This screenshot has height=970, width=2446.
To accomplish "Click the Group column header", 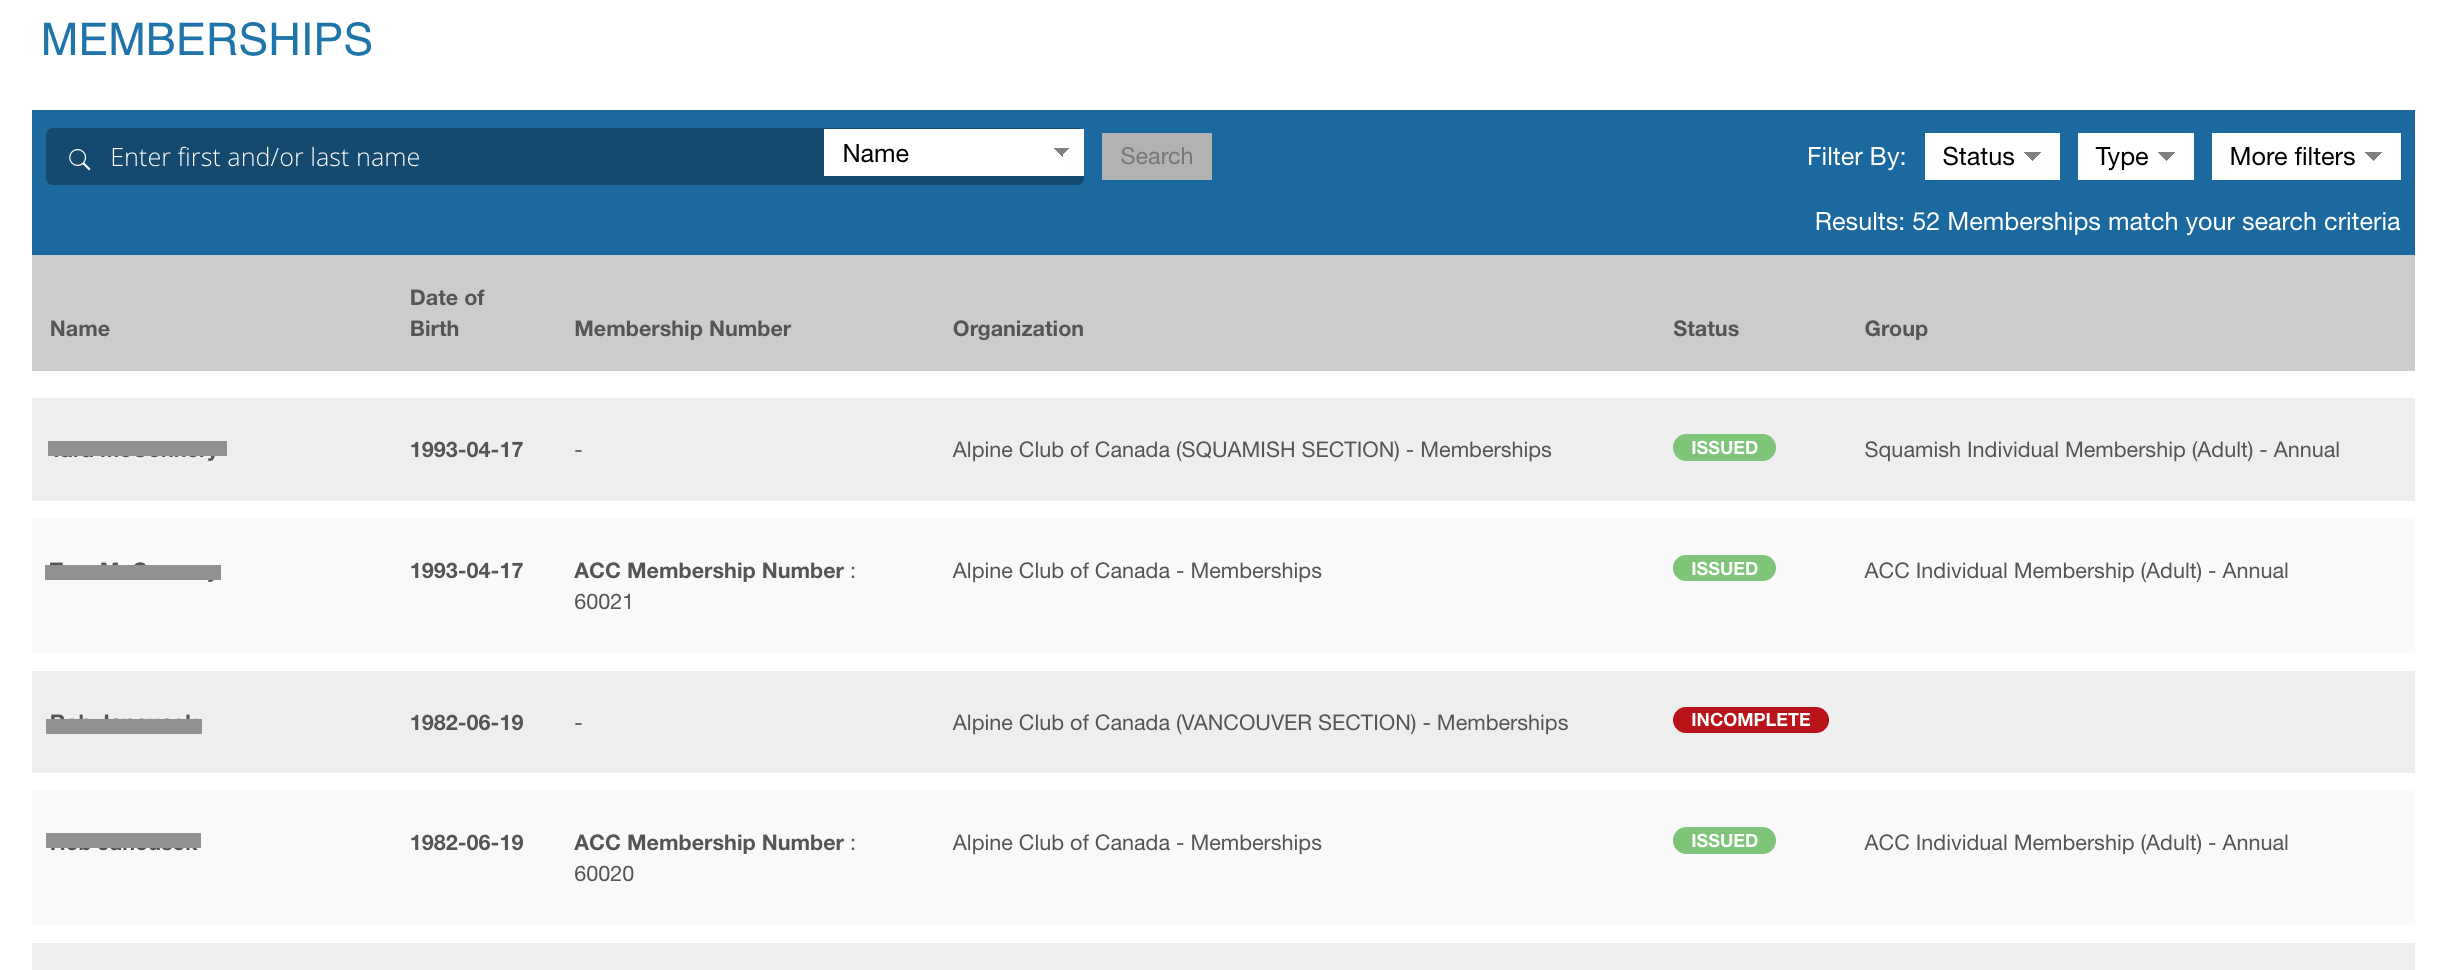I will click(x=1896, y=328).
